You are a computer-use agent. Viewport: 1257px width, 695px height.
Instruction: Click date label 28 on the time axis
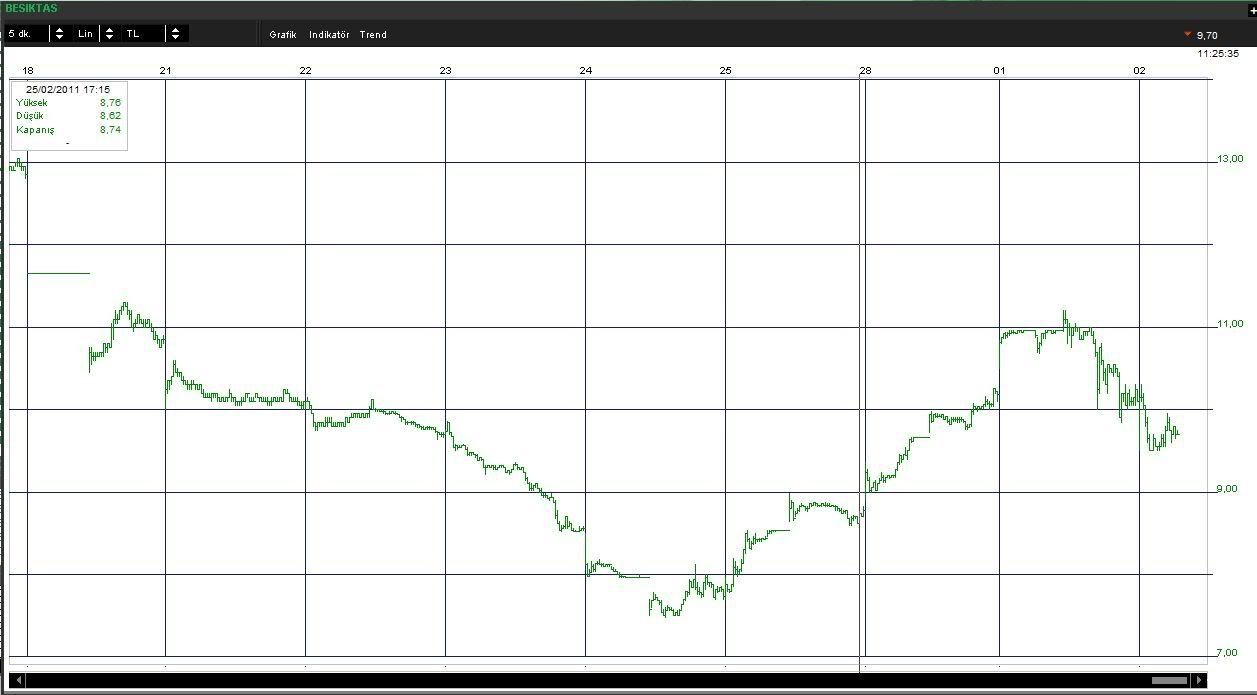[x=865, y=70]
